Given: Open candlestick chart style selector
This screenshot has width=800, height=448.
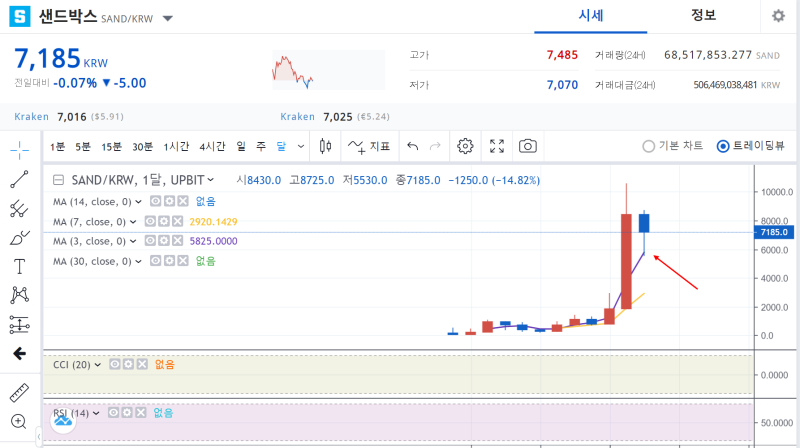Looking at the screenshot, I should click(325, 146).
